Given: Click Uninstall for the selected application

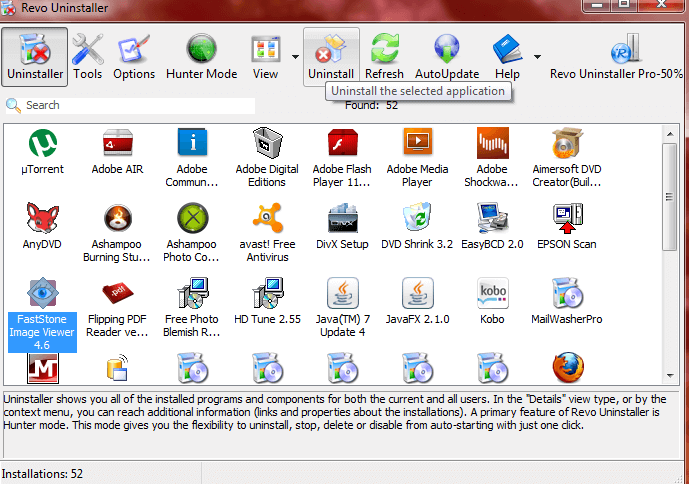Looking at the screenshot, I should [x=331, y=57].
